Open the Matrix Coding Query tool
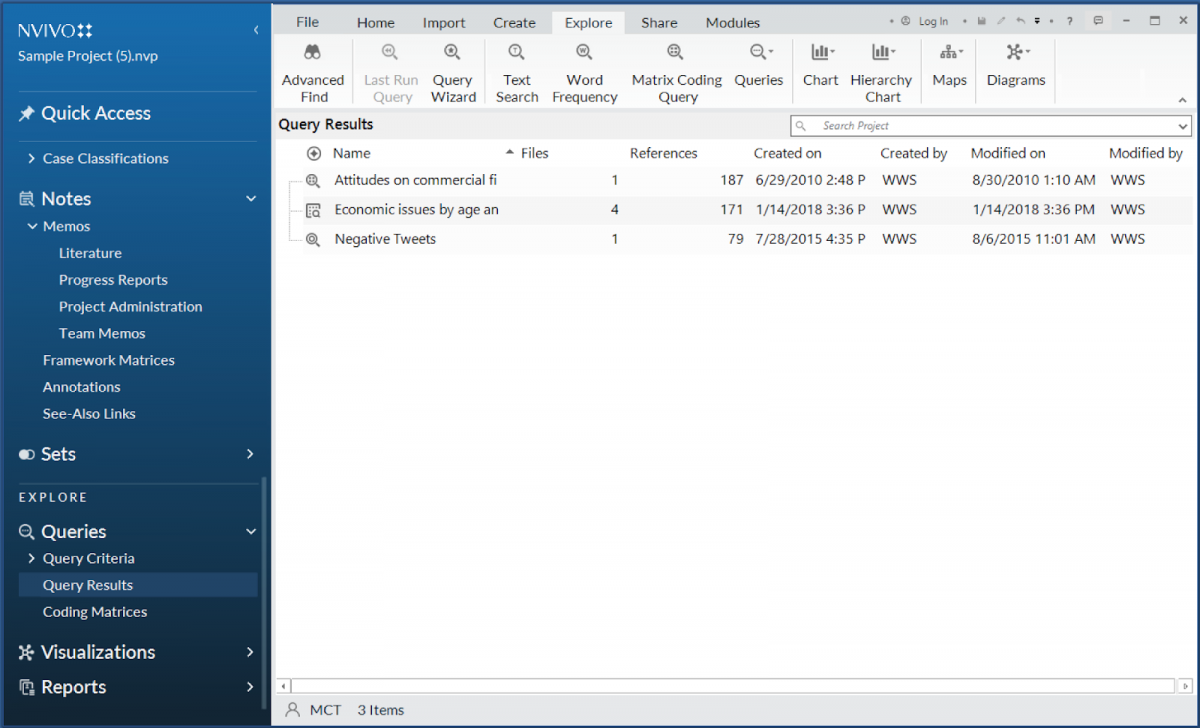The image size is (1200, 728). (x=676, y=70)
